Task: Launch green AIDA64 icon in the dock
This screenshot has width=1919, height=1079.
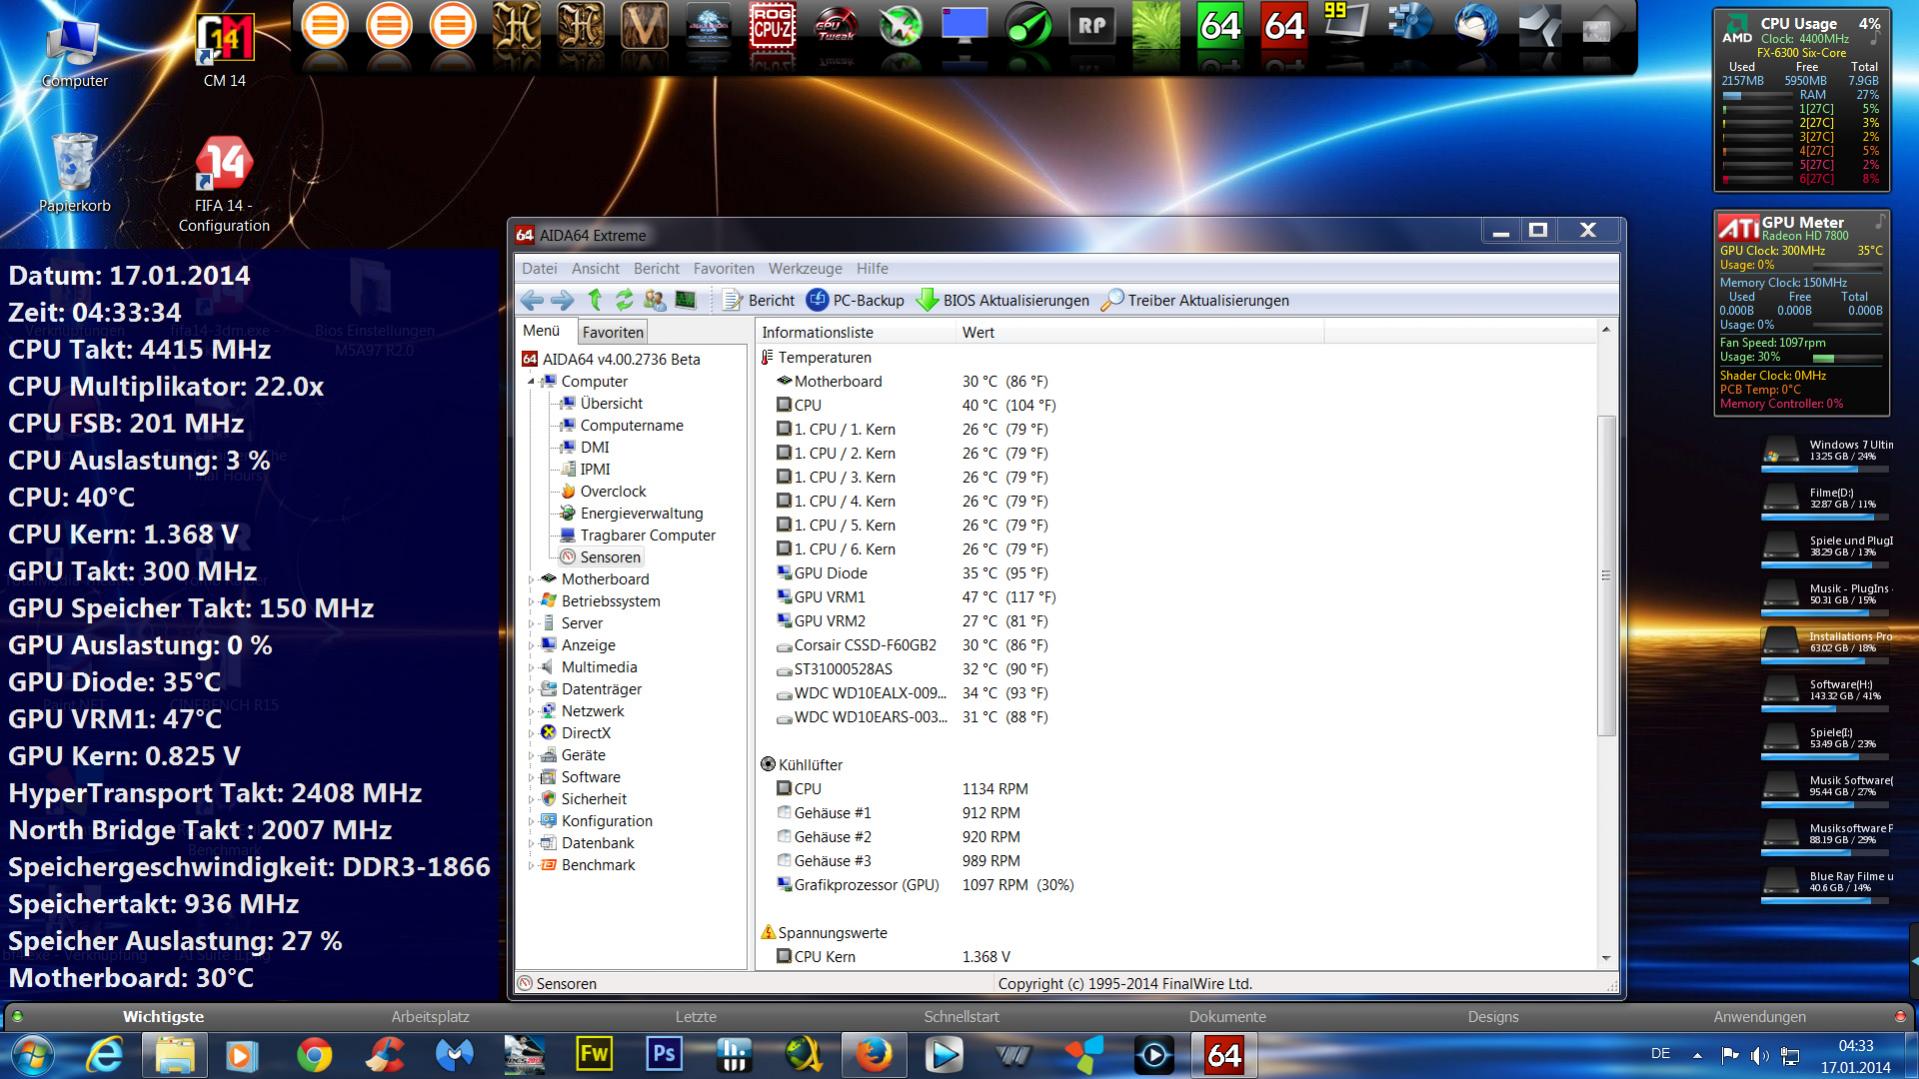Action: pos(1220,26)
